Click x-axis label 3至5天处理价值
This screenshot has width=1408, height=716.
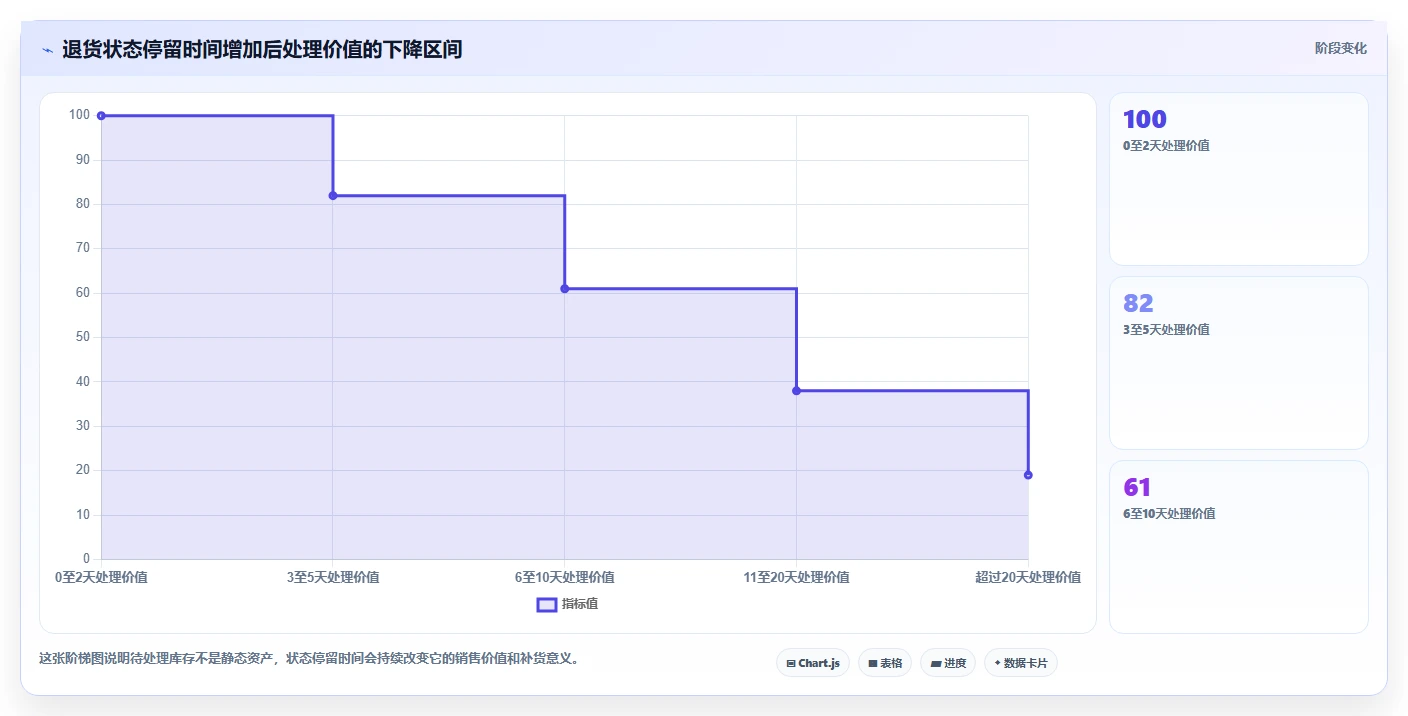(333, 577)
